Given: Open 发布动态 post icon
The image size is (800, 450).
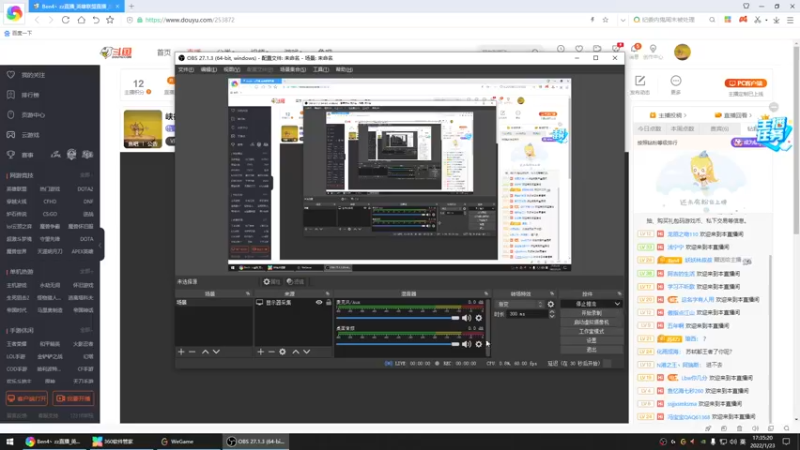Looking at the screenshot, I should click(640, 81).
